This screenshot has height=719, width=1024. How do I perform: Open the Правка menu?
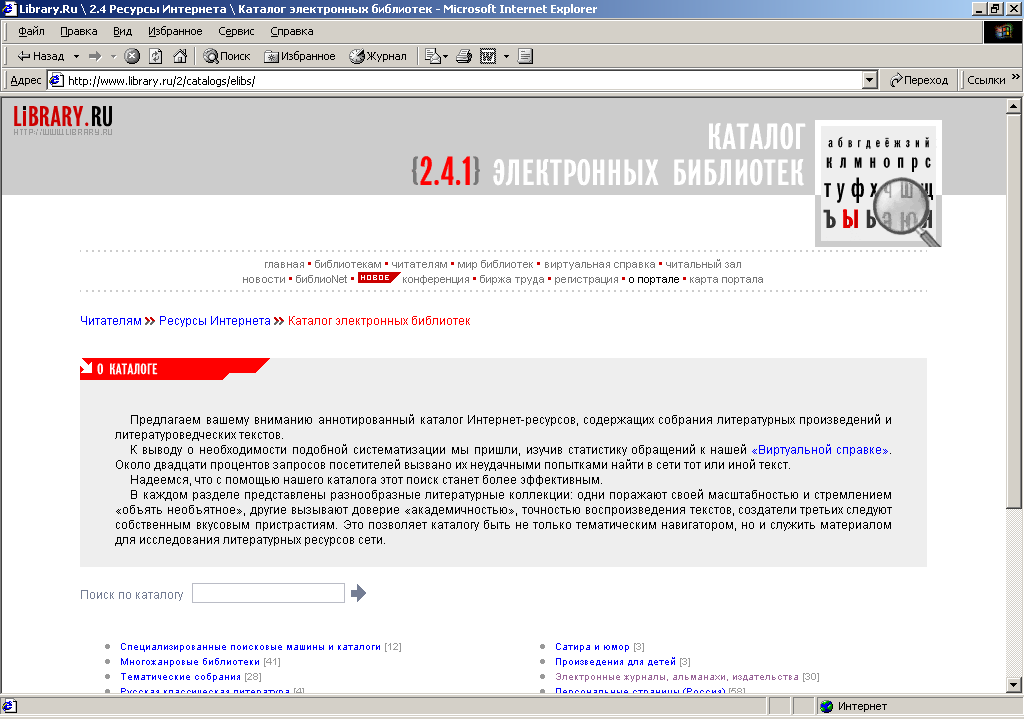[79, 31]
